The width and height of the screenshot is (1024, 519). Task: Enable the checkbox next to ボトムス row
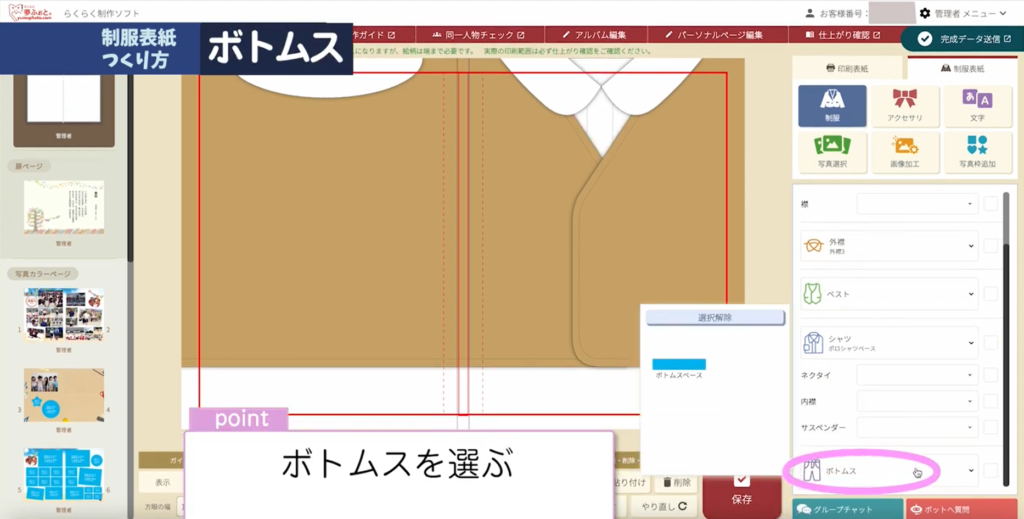(x=990, y=470)
